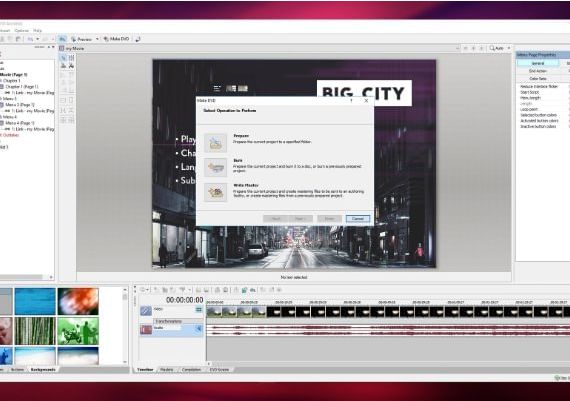Open the Preview button dropdown arrow
The height and width of the screenshot is (401, 570).
[97, 39]
